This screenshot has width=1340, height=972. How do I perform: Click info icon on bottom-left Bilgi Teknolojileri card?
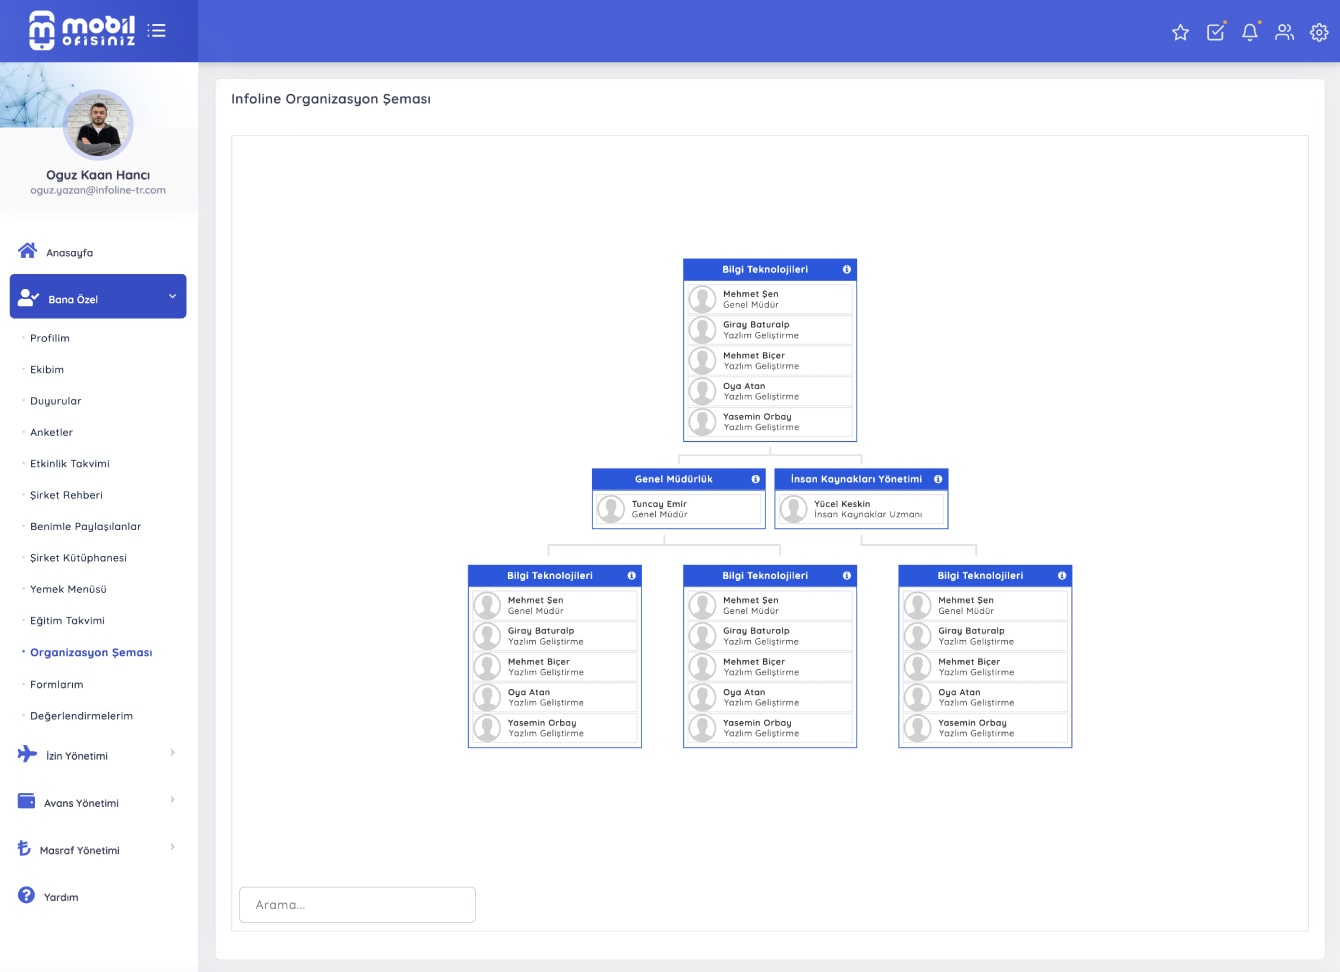(x=631, y=576)
